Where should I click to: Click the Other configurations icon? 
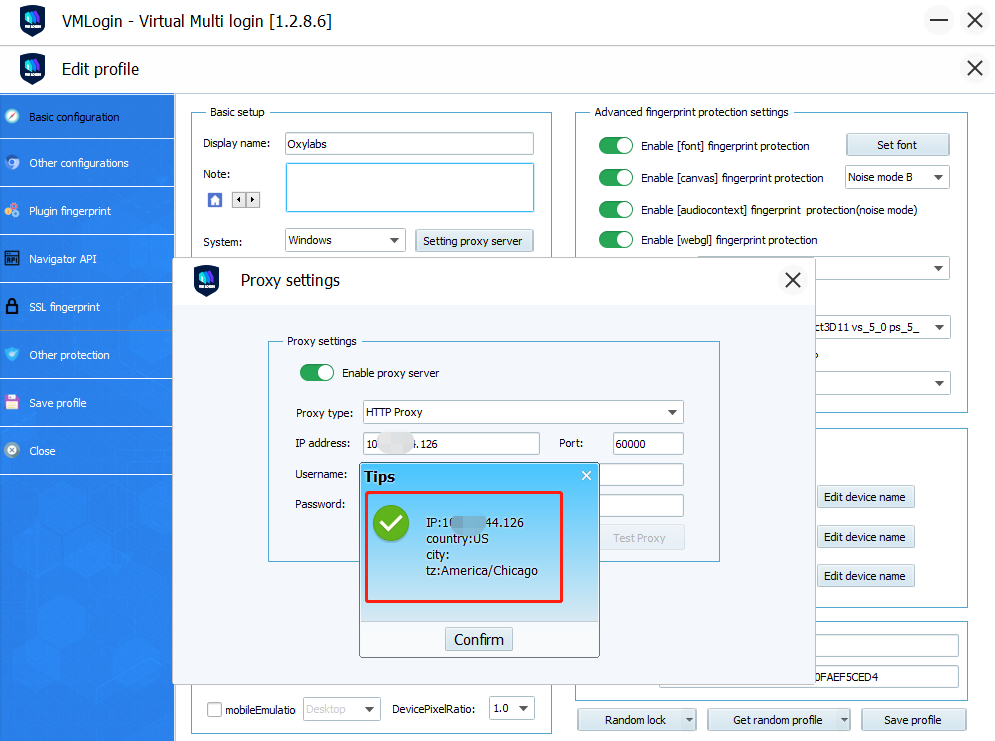12,162
